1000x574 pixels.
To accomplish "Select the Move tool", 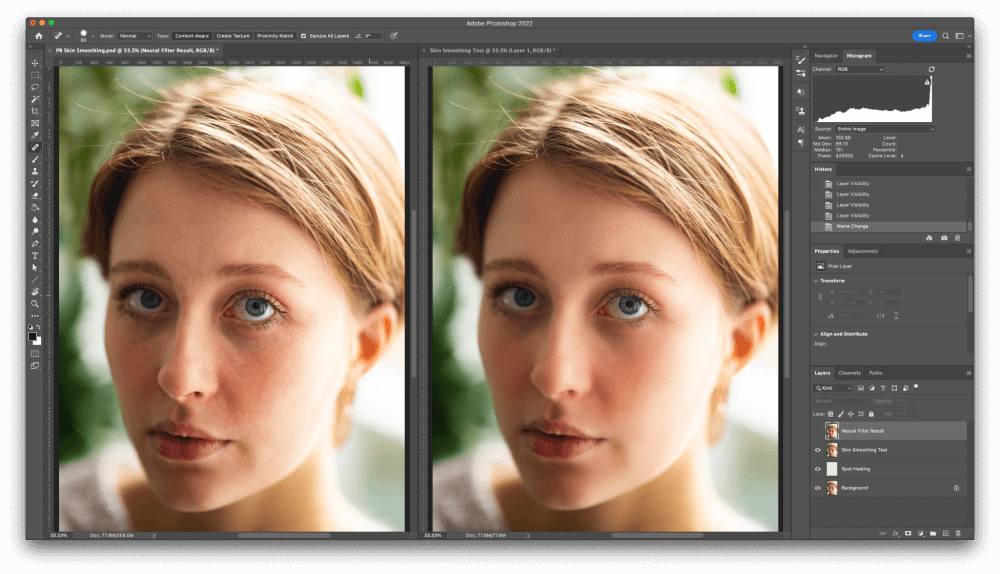I will (35, 63).
